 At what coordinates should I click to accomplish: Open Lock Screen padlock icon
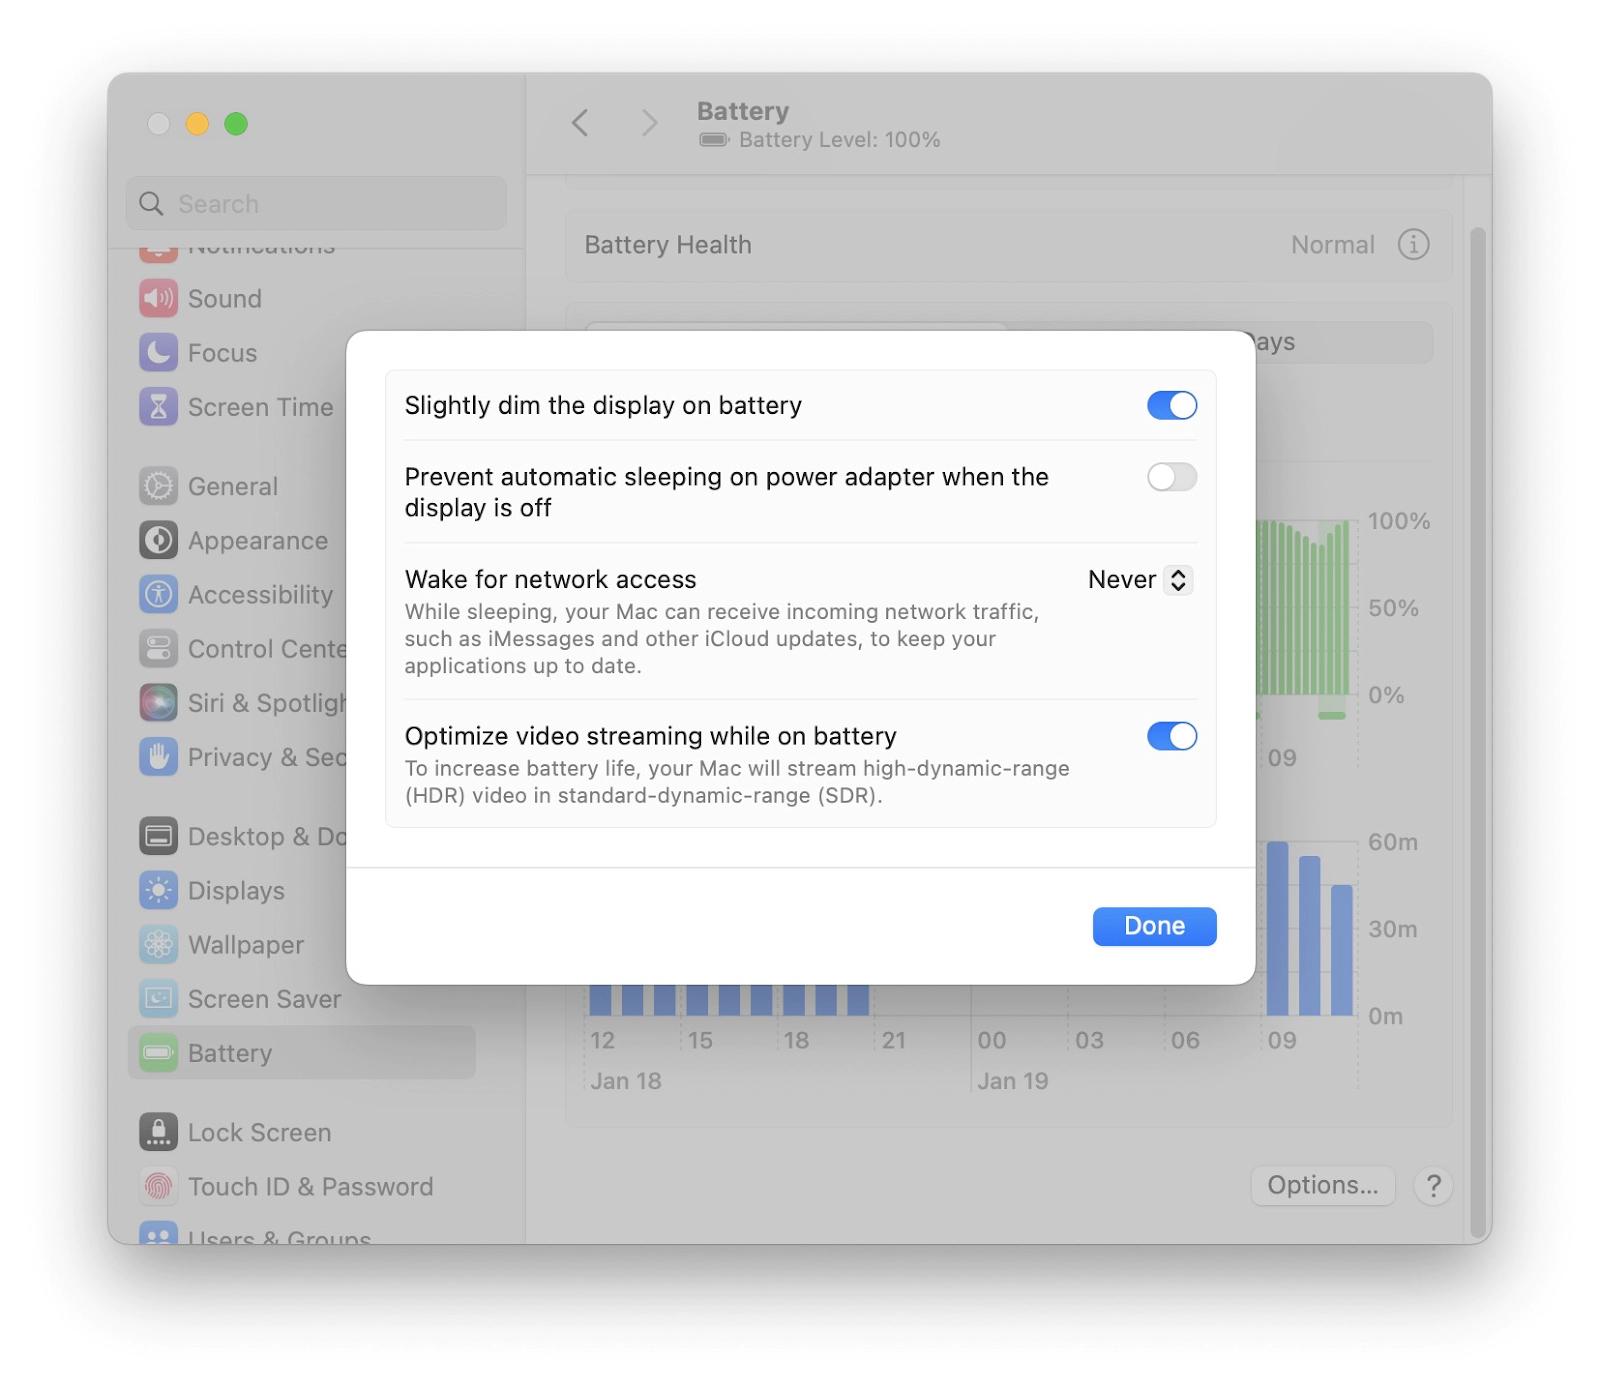158,1132
